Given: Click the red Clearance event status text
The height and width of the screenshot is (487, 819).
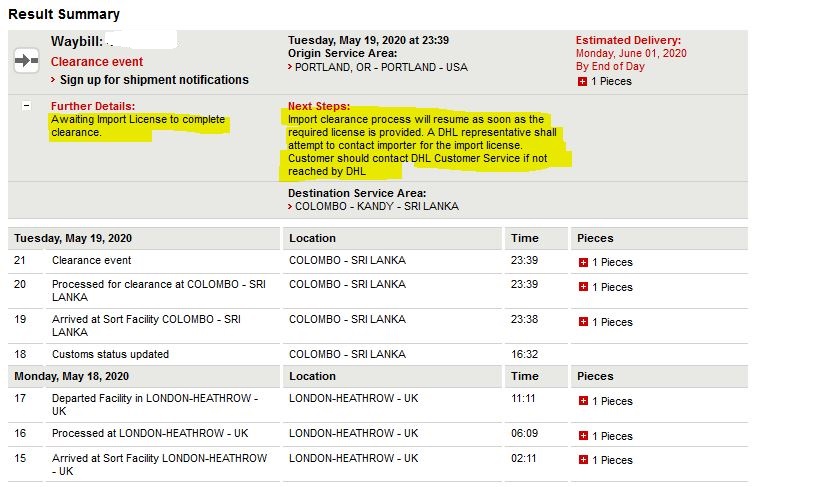Looking at the screenshot, I should coord(97,62).
